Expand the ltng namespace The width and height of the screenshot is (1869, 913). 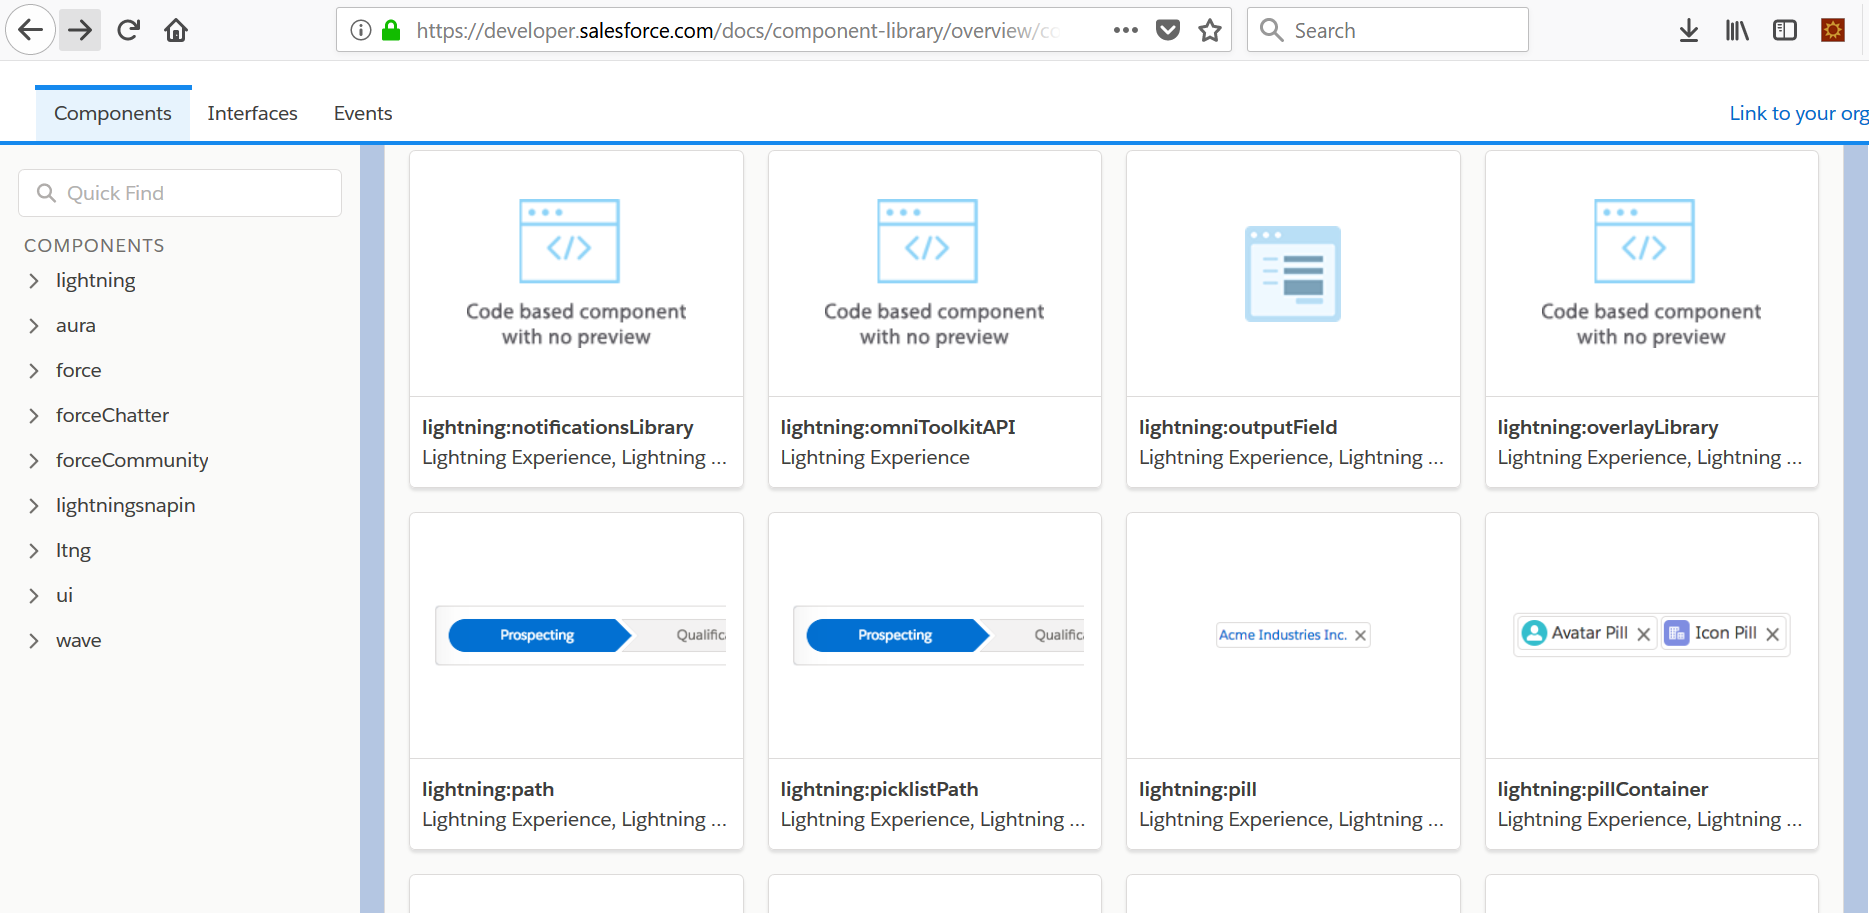click(x=34, y=551)
